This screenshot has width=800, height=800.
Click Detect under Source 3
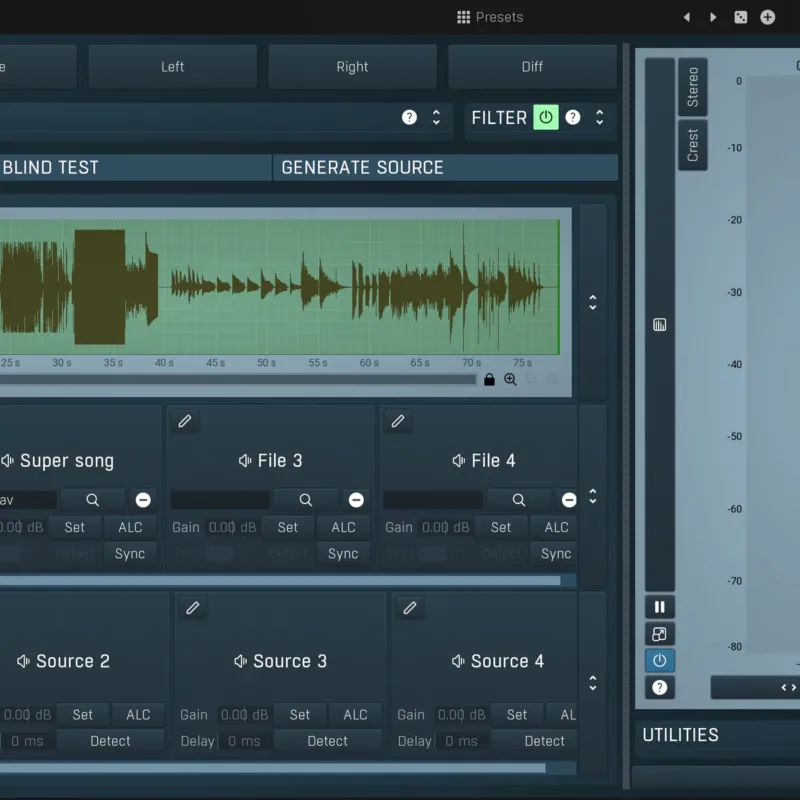pos(328,741)
